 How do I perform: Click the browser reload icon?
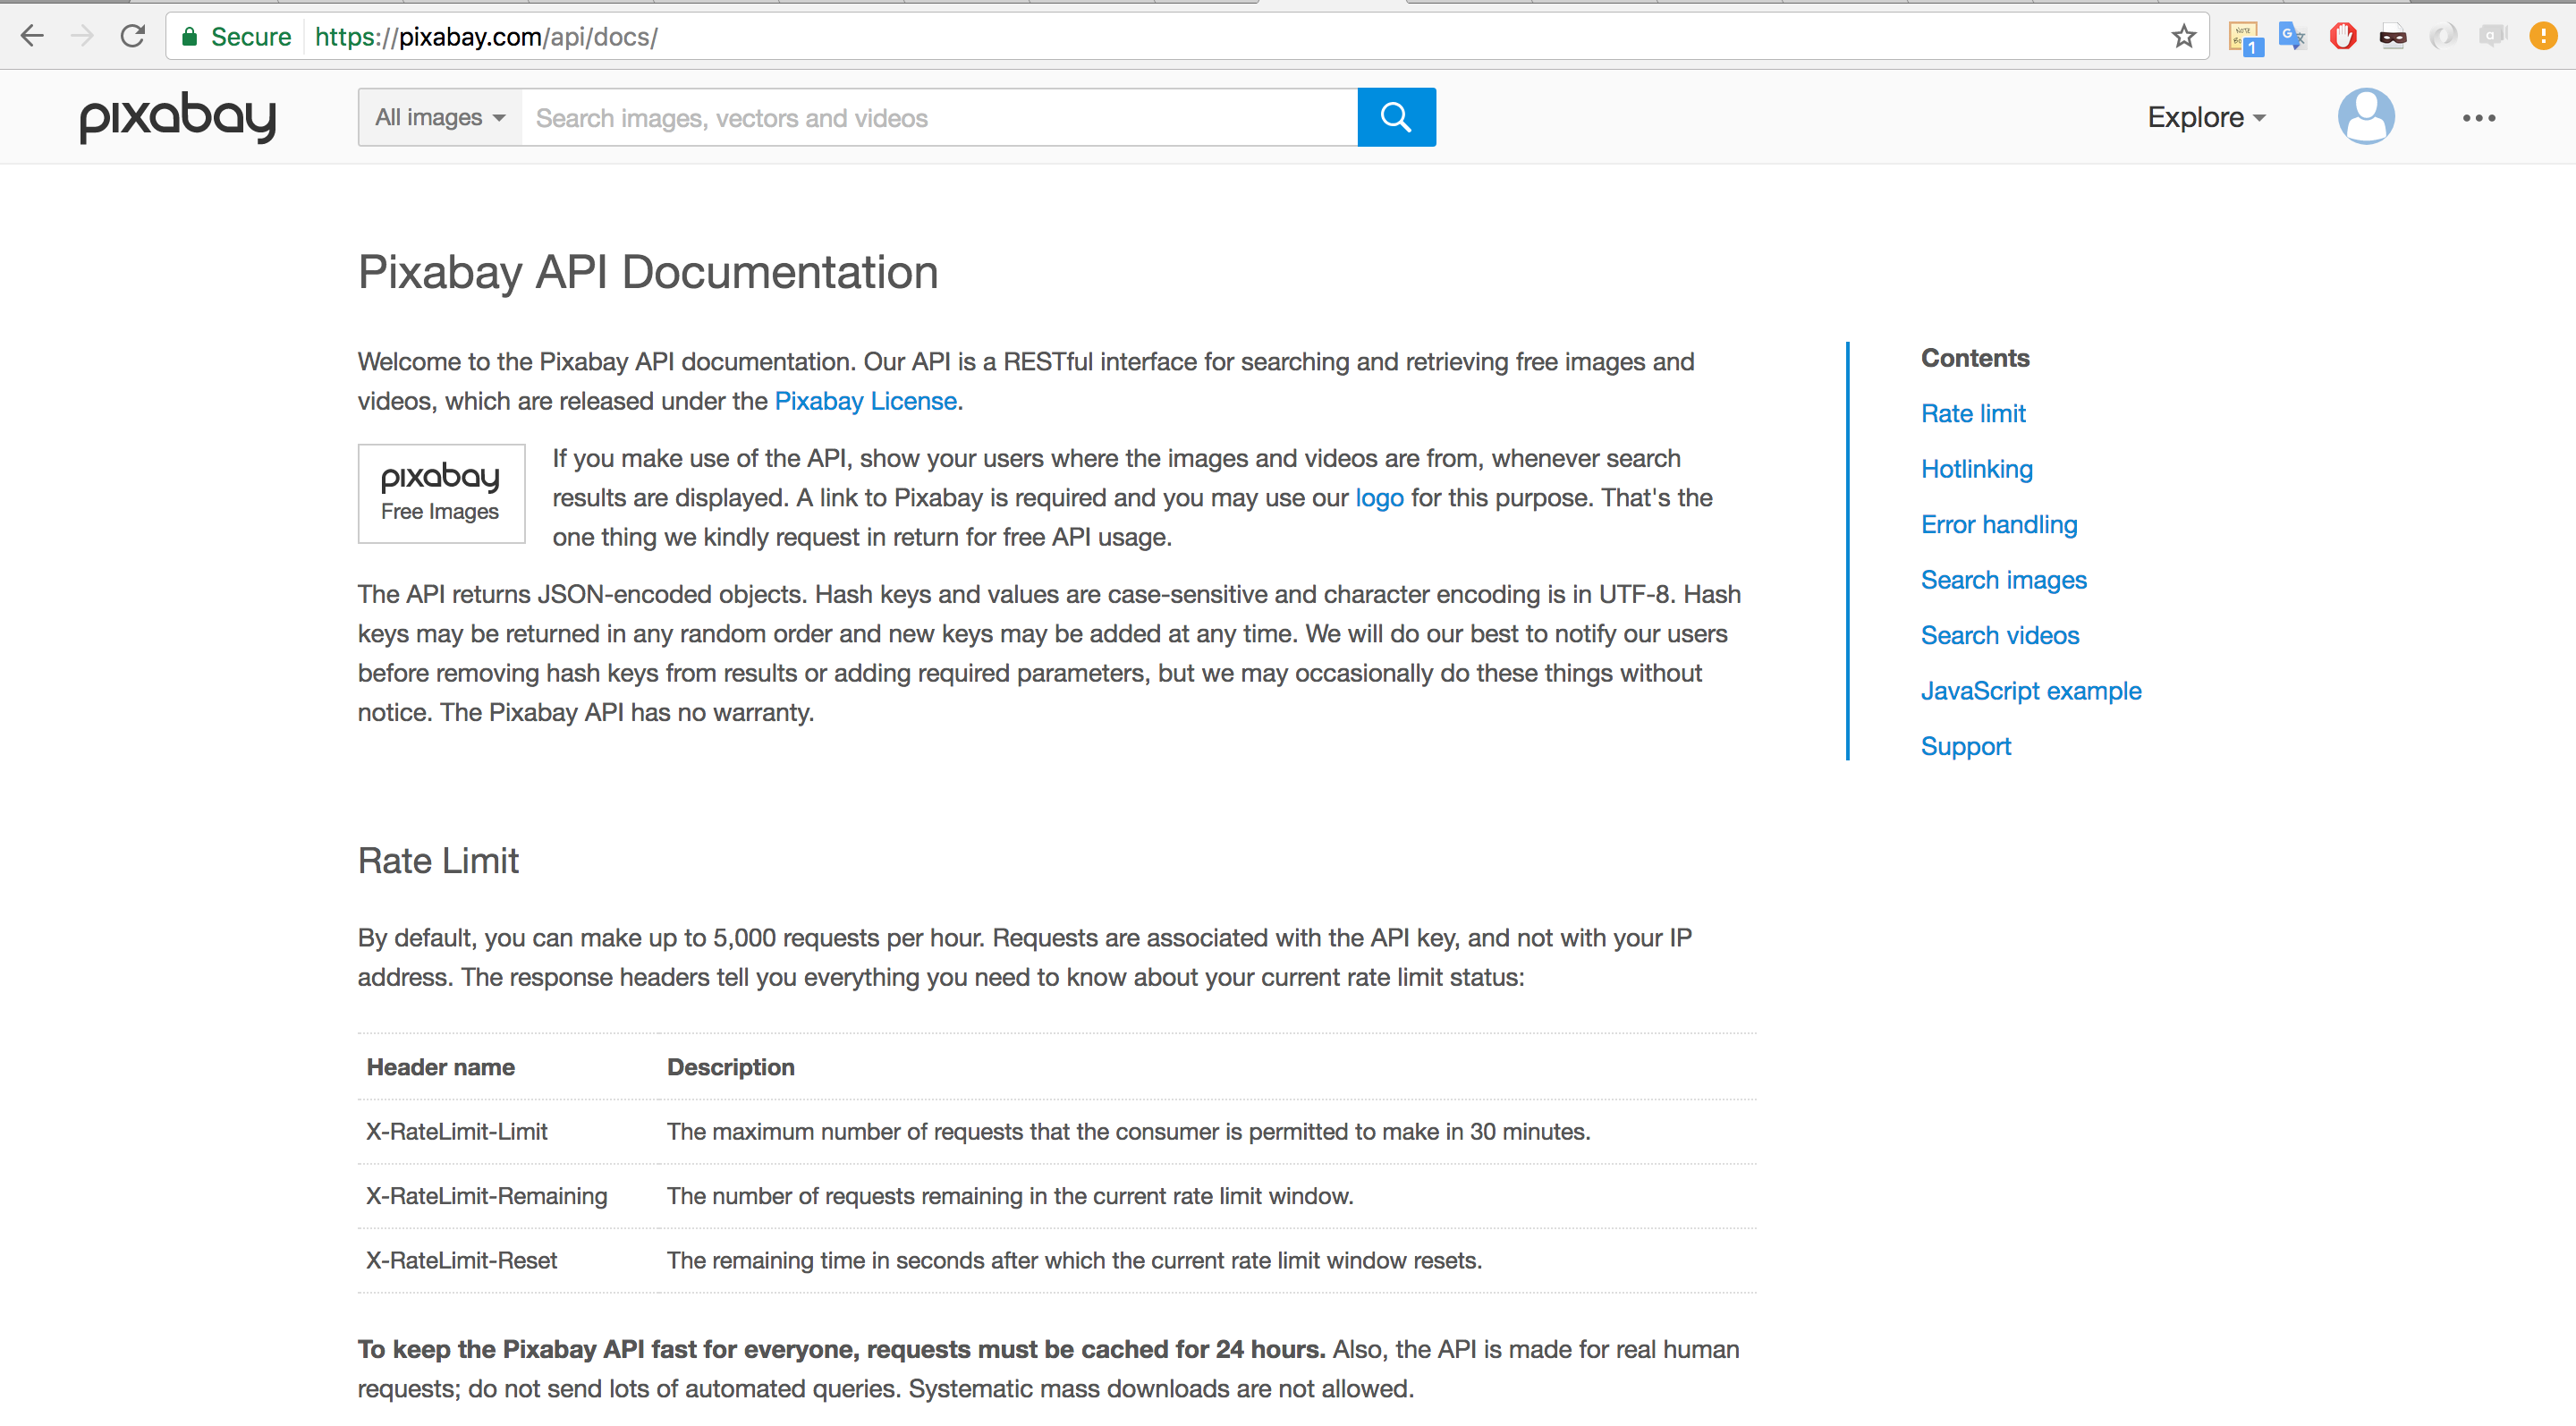[x=132, y=37]
